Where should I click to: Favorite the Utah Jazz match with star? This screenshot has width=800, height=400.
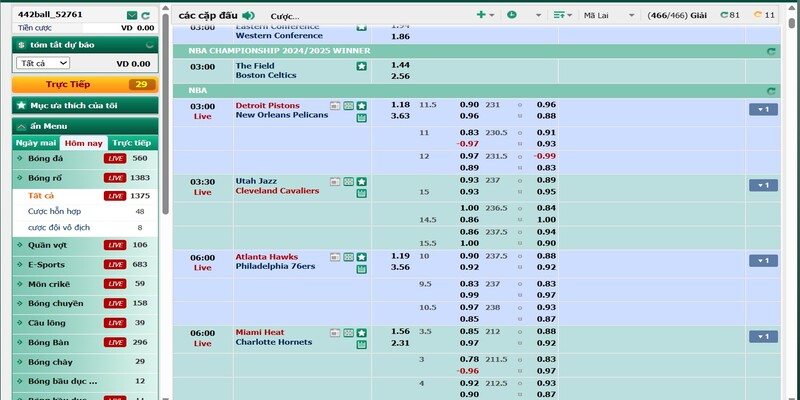[x=362, y=181]
